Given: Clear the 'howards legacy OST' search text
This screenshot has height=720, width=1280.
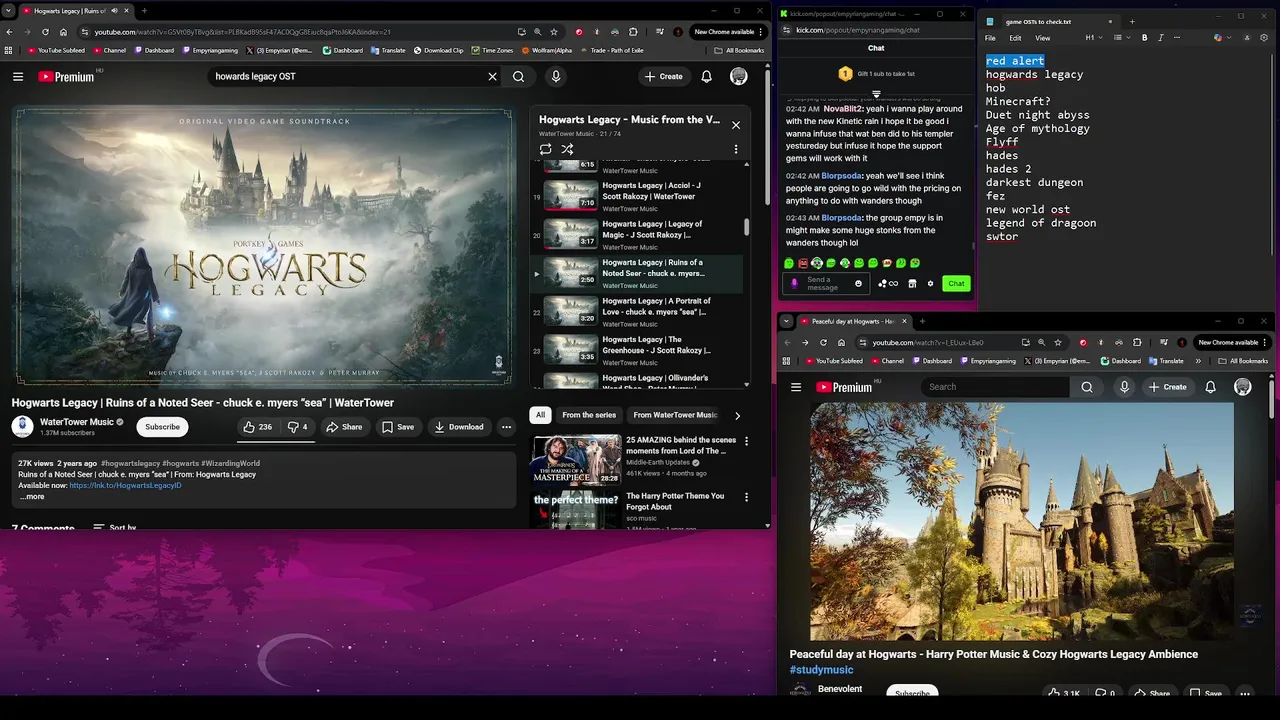Looking at the screenshot, I should point(492,76).
